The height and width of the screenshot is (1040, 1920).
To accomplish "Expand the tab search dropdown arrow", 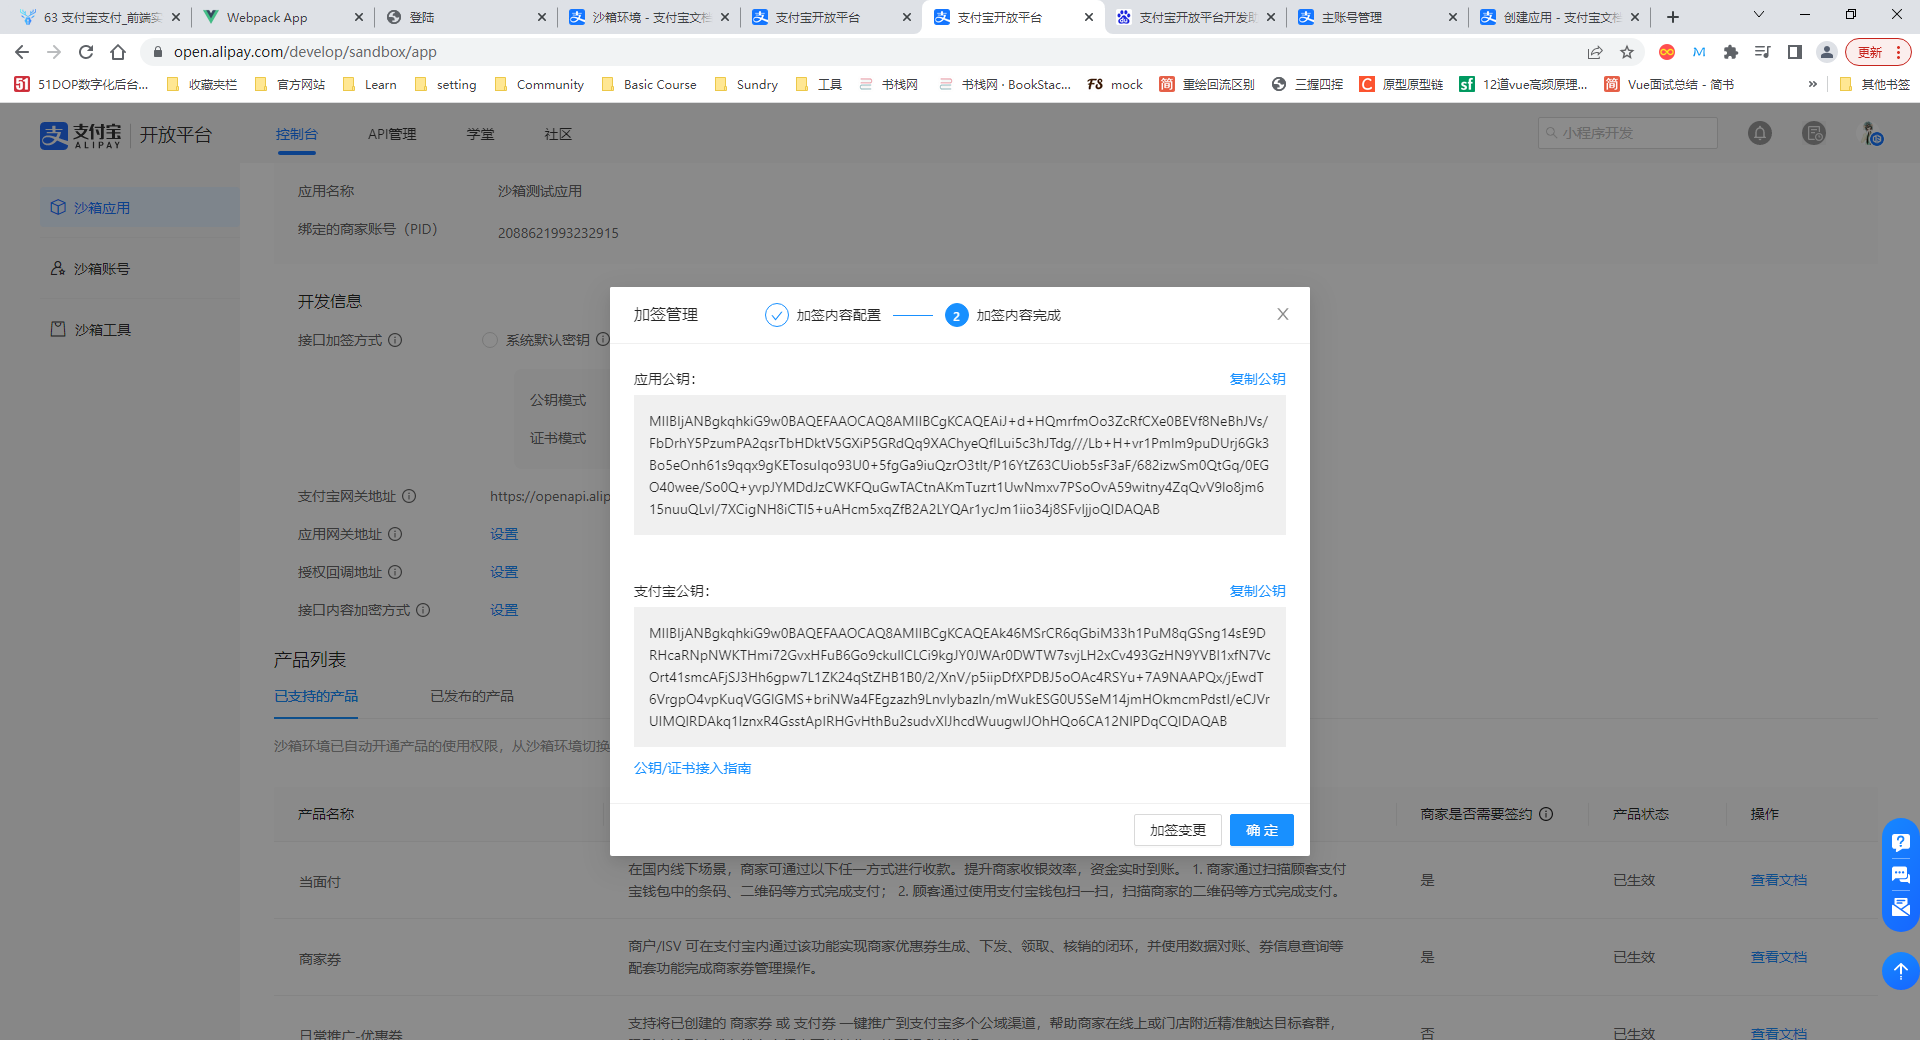I will [1759, 15].
